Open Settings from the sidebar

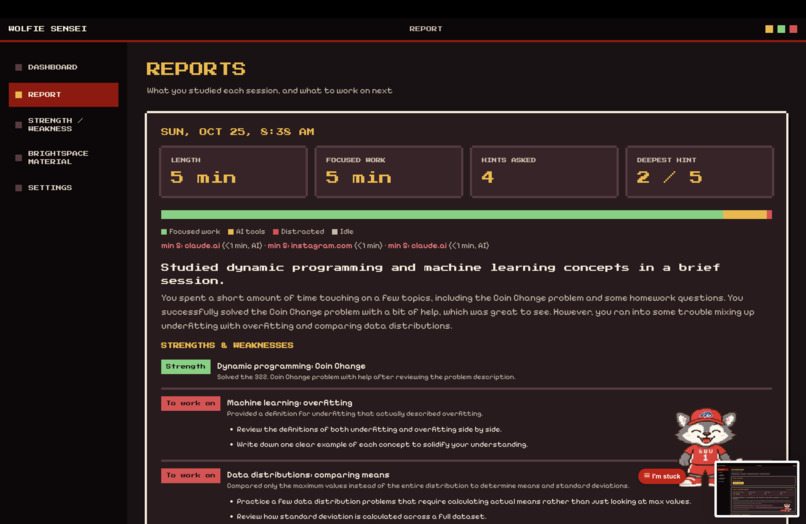point(63,188)
